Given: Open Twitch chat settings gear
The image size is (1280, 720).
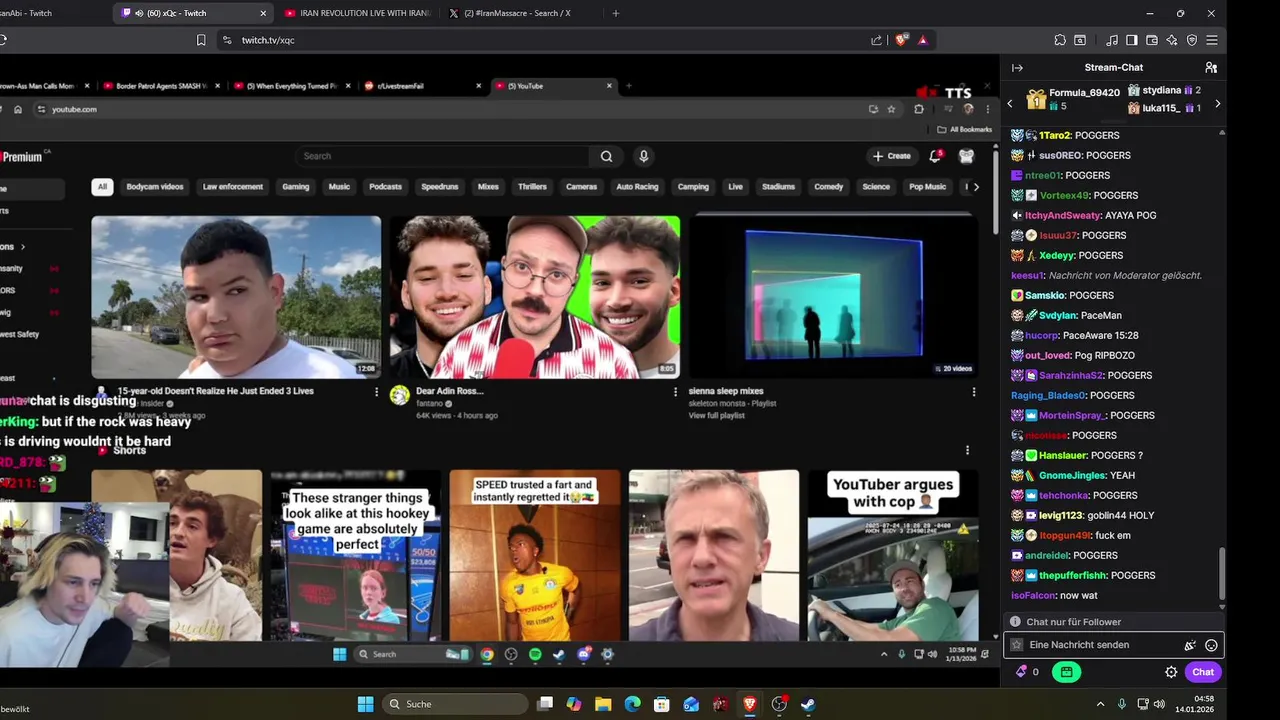Looking at the screenshot, I should tap(1171, 672).
